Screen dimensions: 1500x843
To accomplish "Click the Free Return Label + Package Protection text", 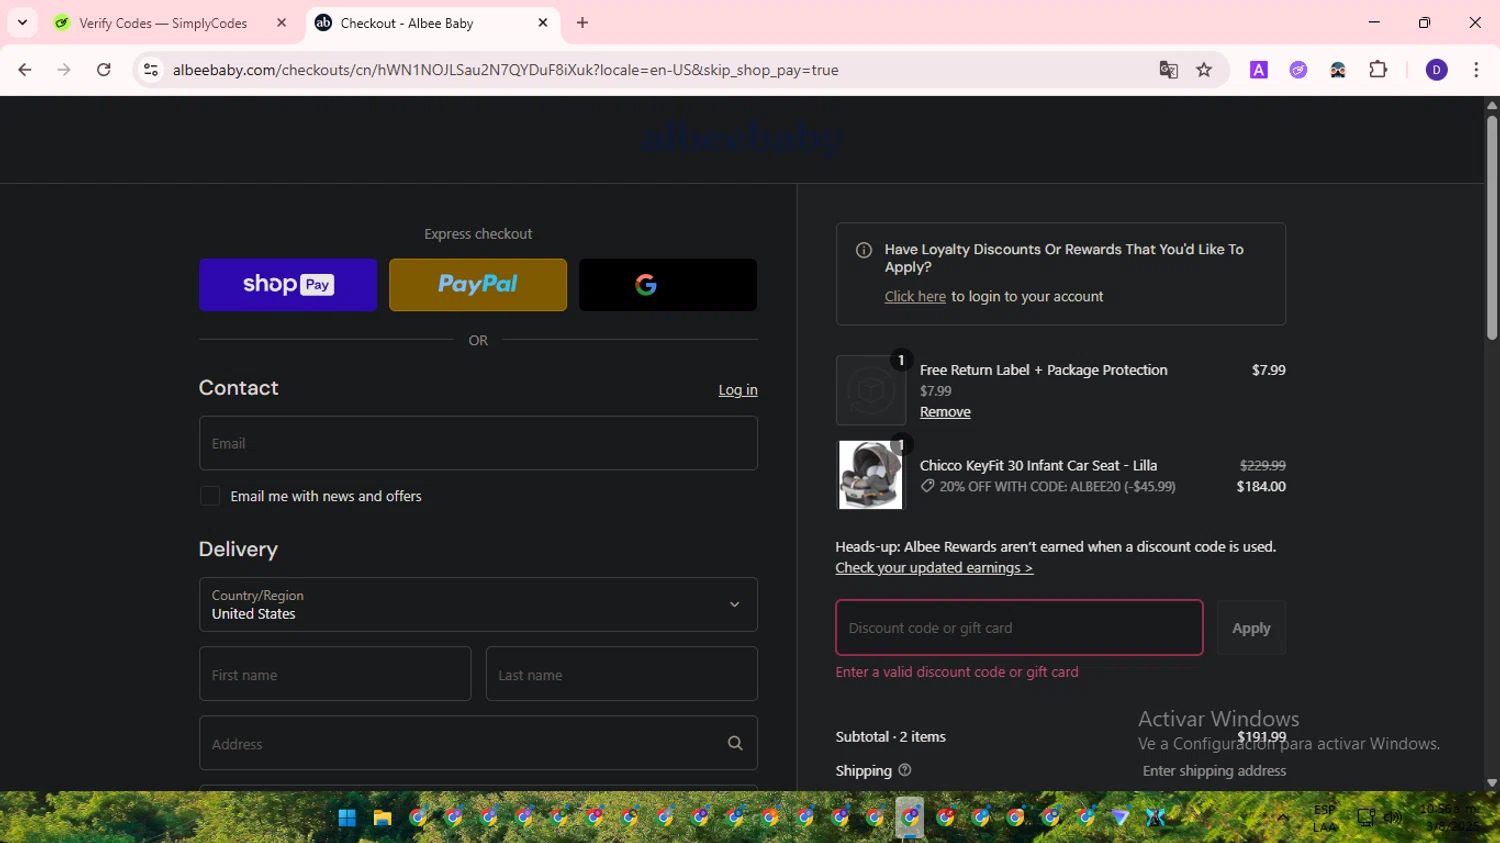I will (x=1044, y=370).
